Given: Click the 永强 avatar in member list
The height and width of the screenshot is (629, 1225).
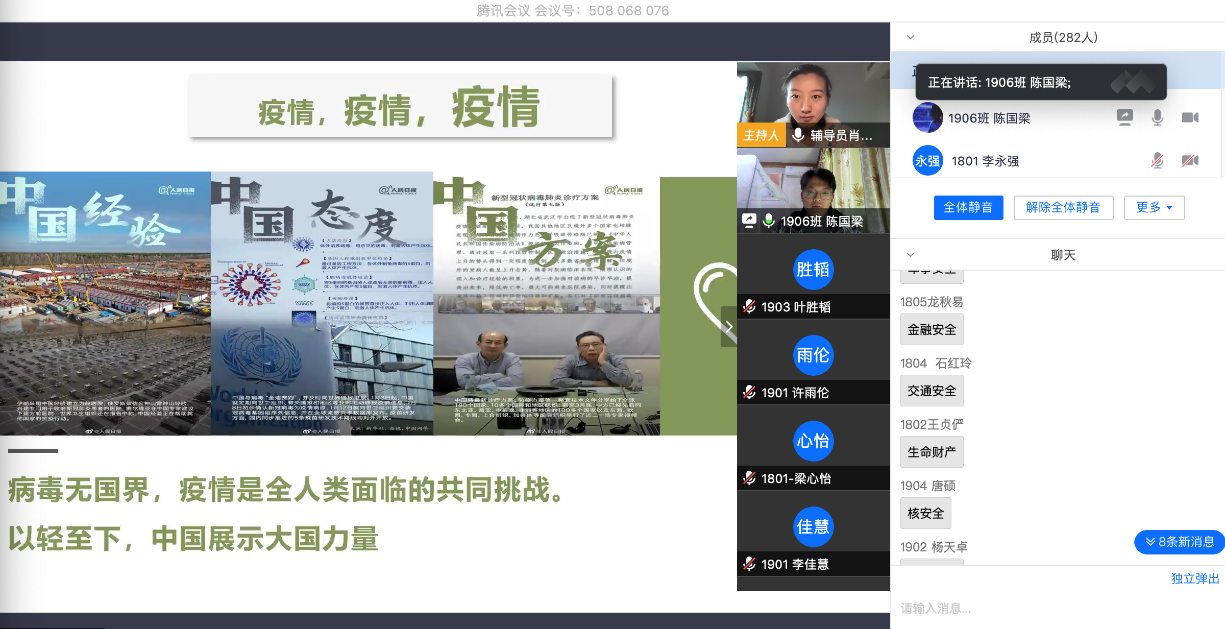Looking at the screenshot, I should click(x=927, y=161).
